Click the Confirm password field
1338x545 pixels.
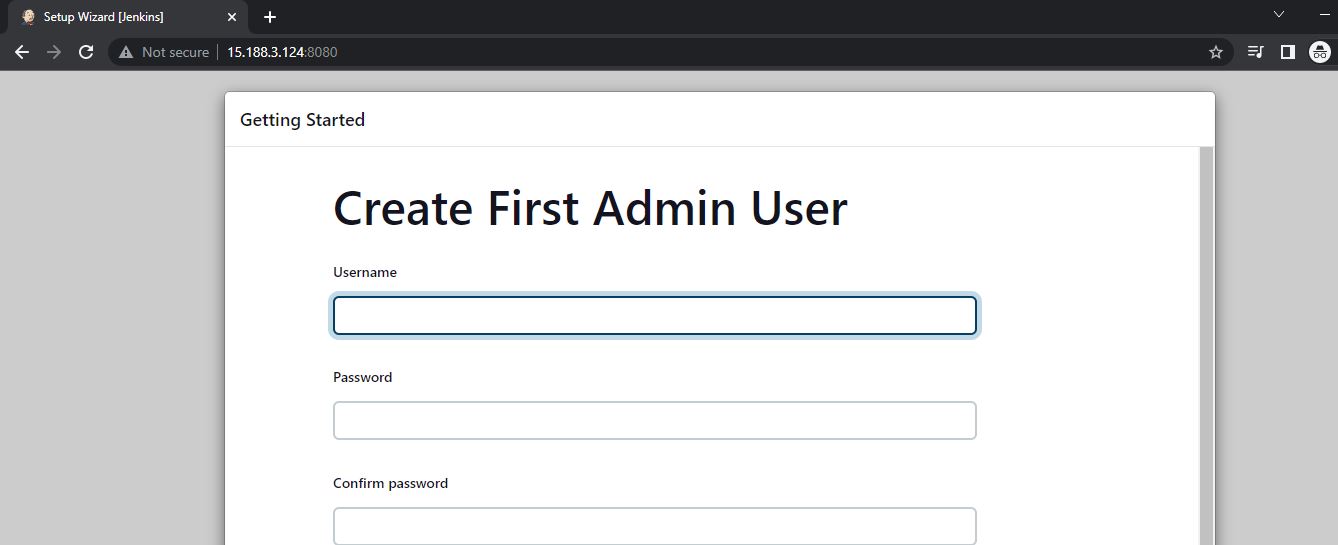click(654, 526)
